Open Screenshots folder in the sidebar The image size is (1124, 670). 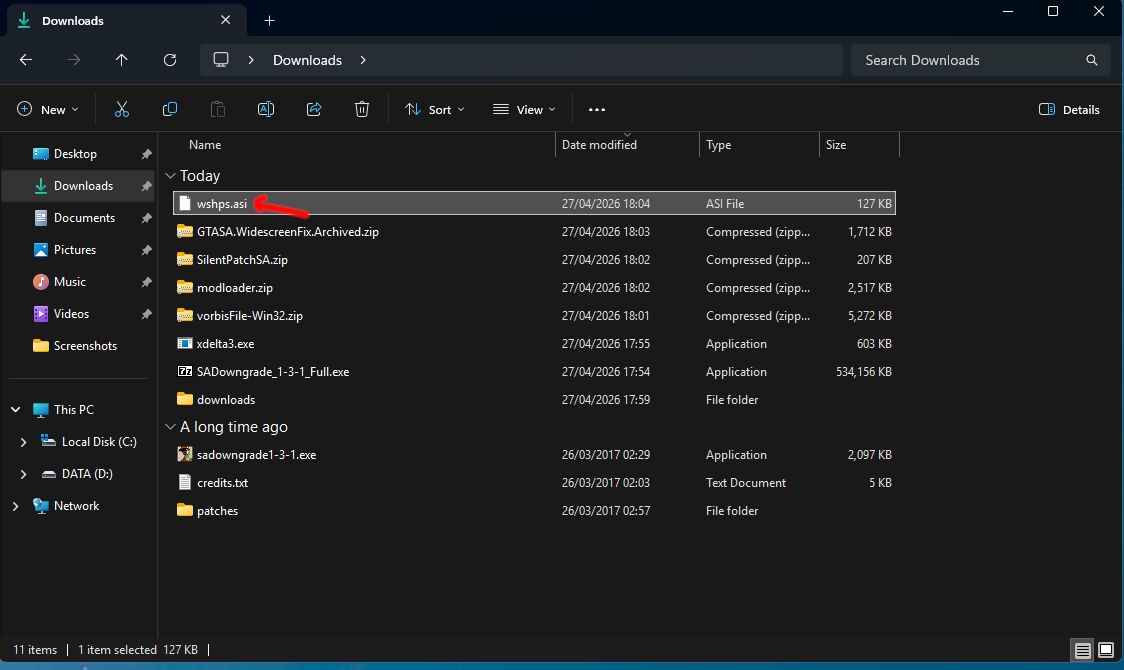click(x=85, y=346)
